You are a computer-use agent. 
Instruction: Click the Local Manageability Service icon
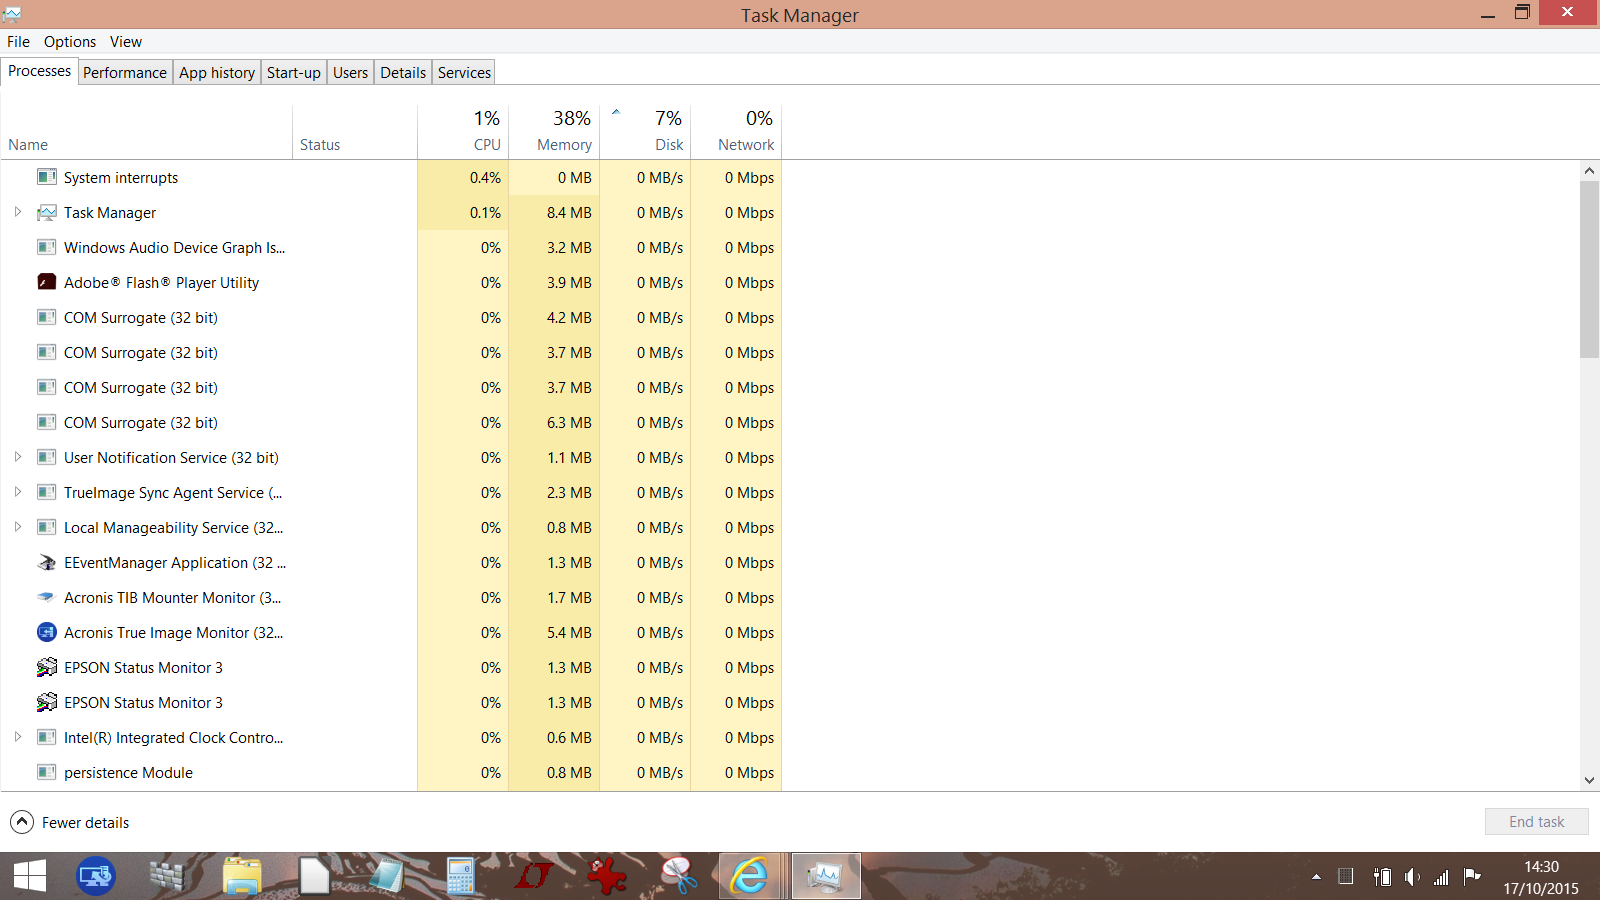pos(46,527)
